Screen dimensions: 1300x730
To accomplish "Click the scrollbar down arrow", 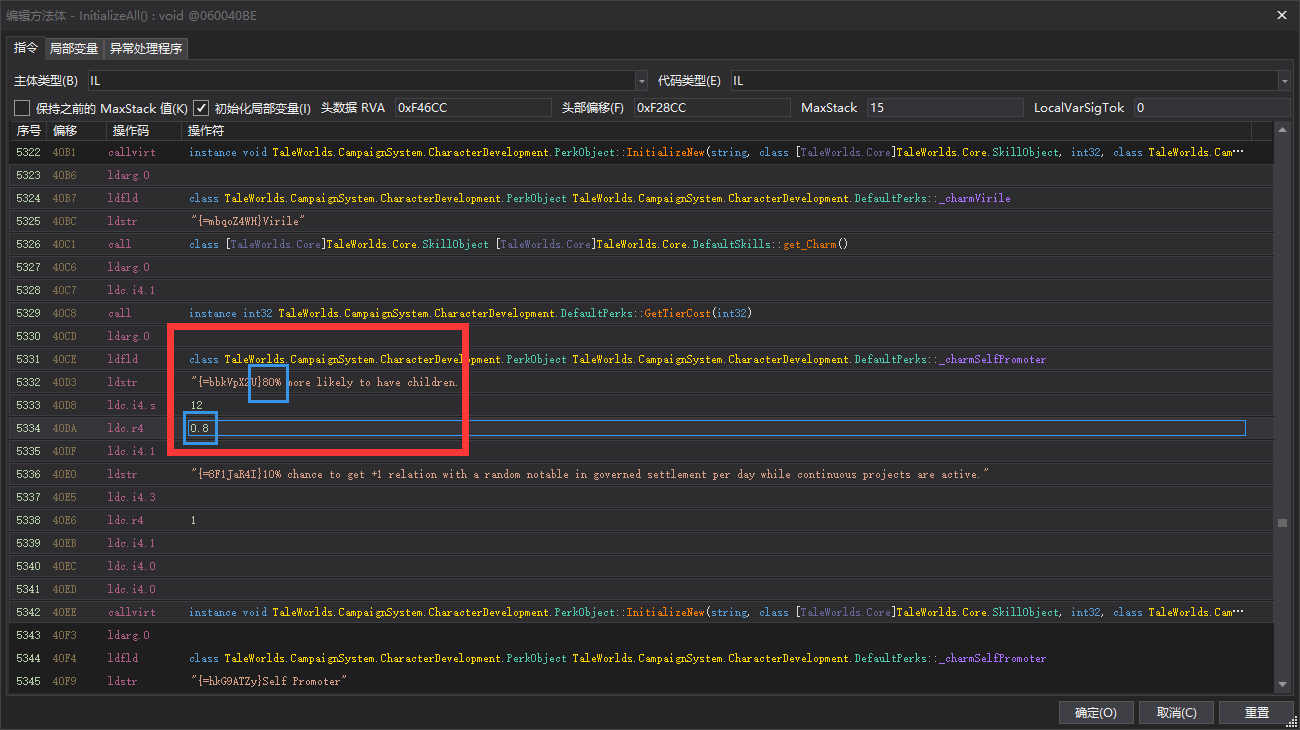I will pos(1283,684).
